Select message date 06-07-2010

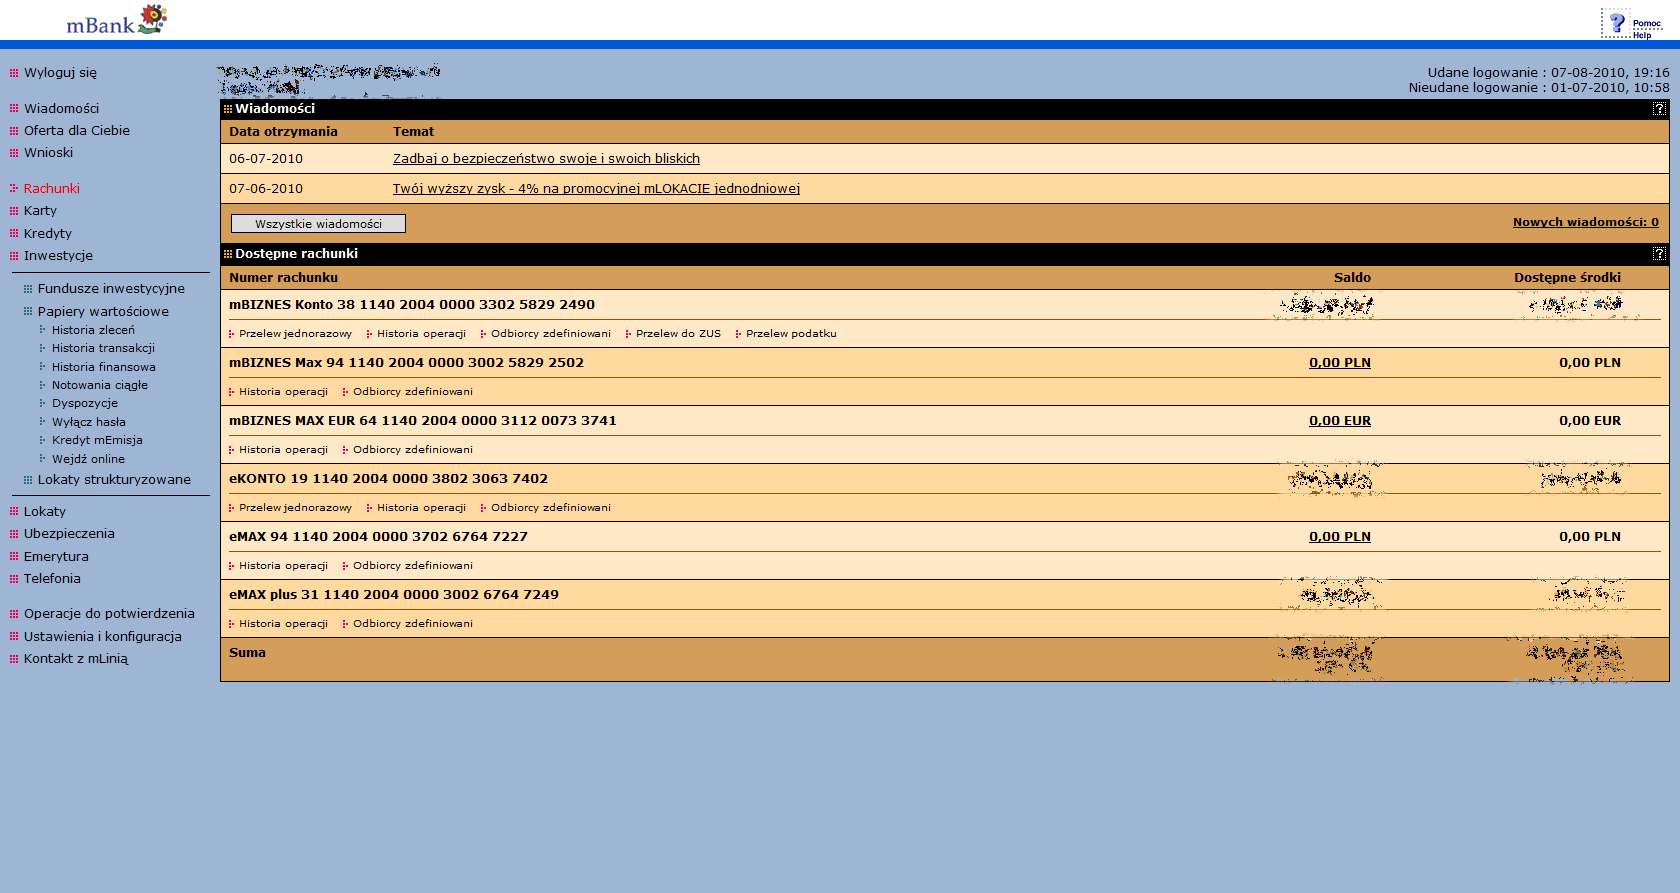pos(266,159)
